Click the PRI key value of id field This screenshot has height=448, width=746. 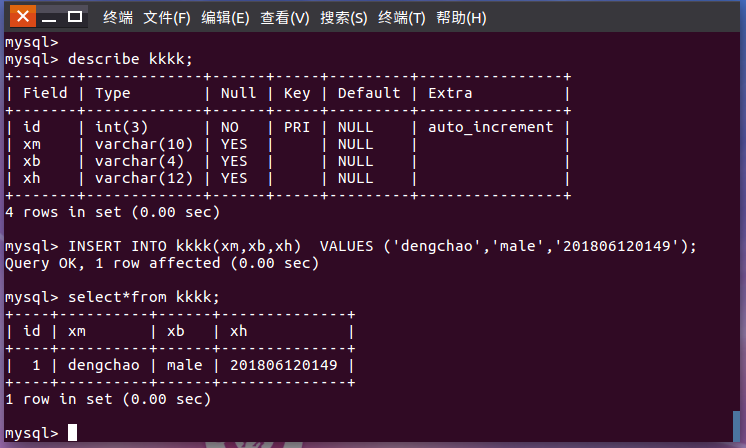pos(296,127)
